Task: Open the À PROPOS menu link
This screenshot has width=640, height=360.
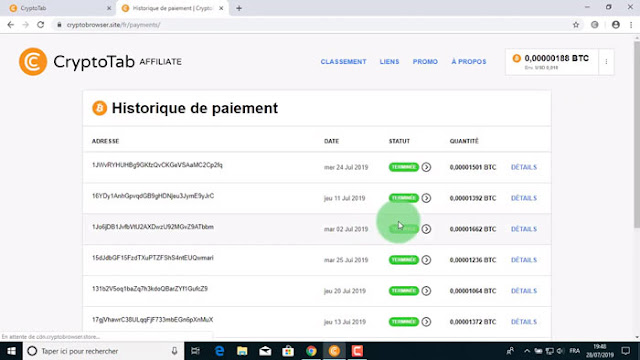Action: point(469,62)
